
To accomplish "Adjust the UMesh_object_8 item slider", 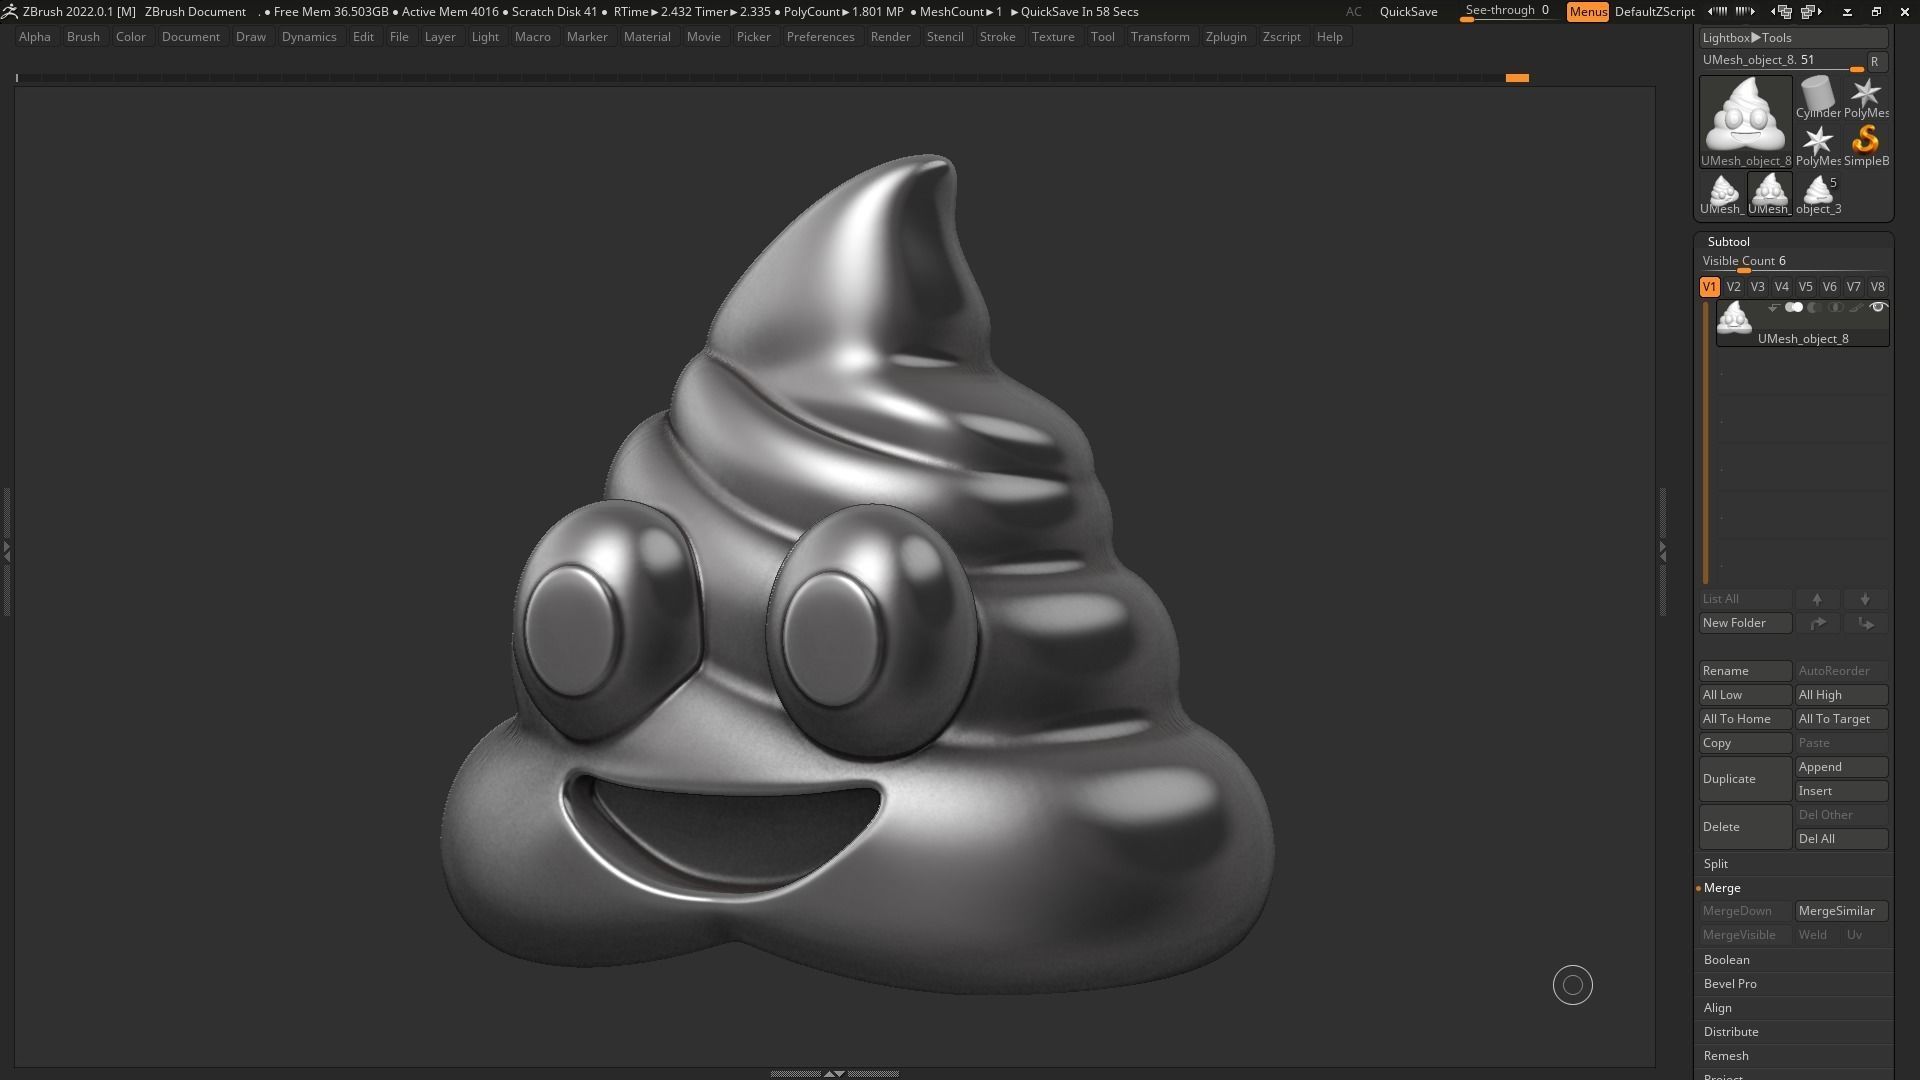I will [x=1782, y=61].
